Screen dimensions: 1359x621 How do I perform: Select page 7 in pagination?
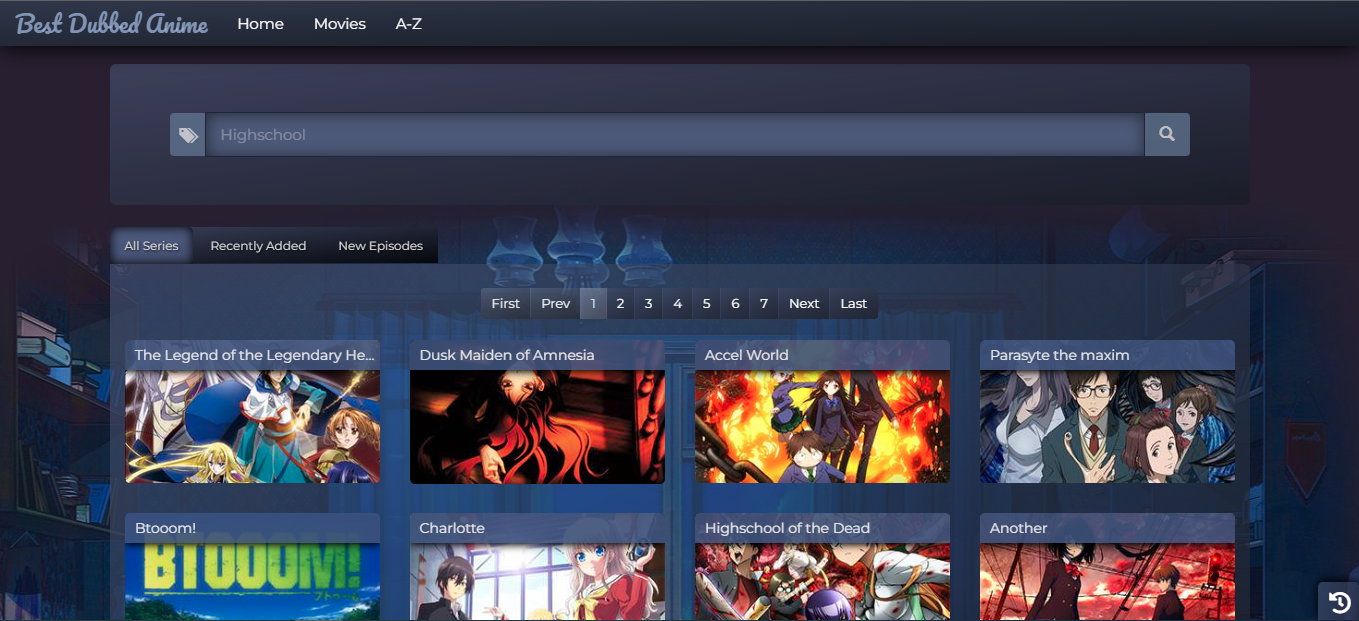tap(764, 304)
